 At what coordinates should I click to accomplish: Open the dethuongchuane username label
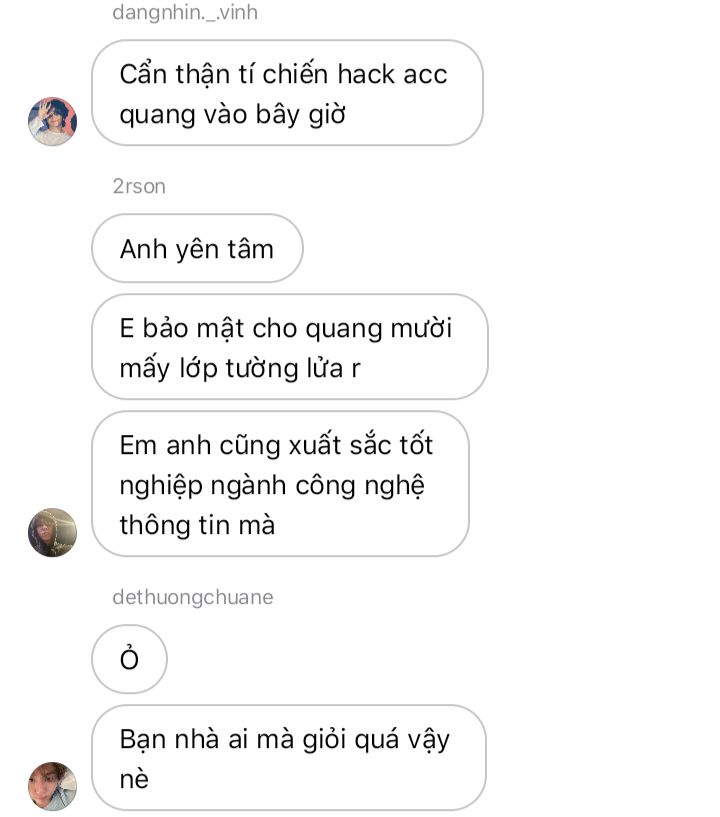[193, 597]
